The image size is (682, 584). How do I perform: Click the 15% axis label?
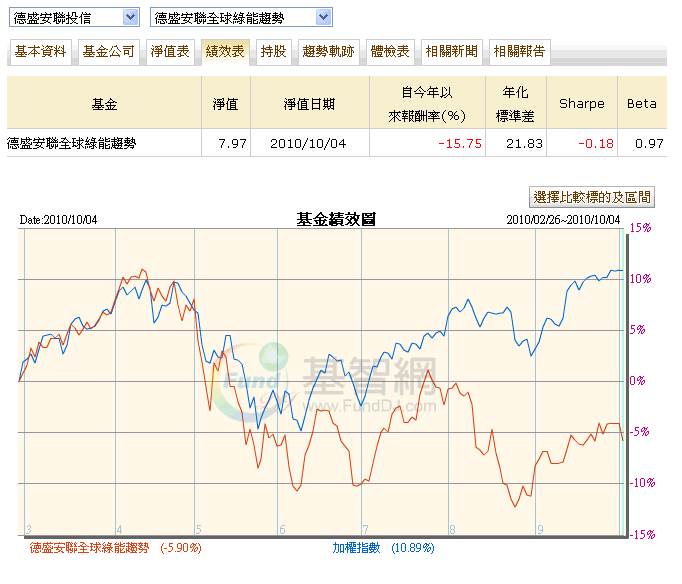point(641,228)
